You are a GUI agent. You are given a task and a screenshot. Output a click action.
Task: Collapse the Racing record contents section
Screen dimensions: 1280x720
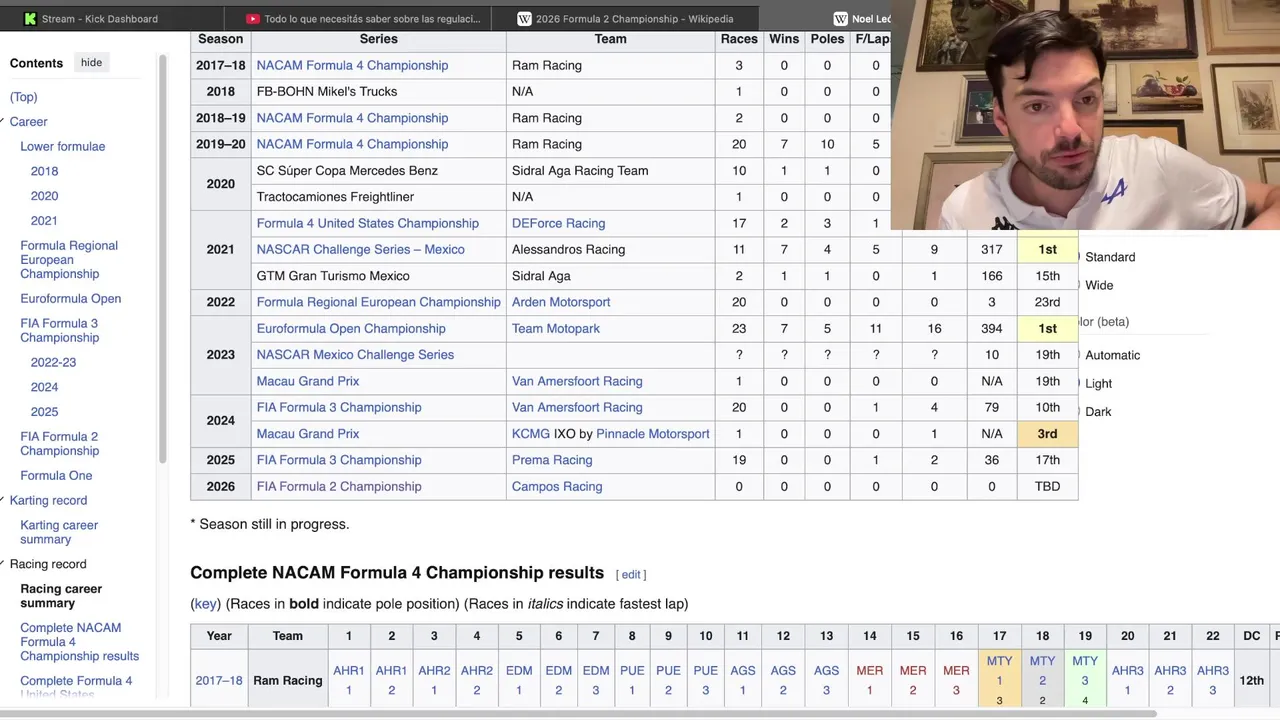(x=3, y=564)
